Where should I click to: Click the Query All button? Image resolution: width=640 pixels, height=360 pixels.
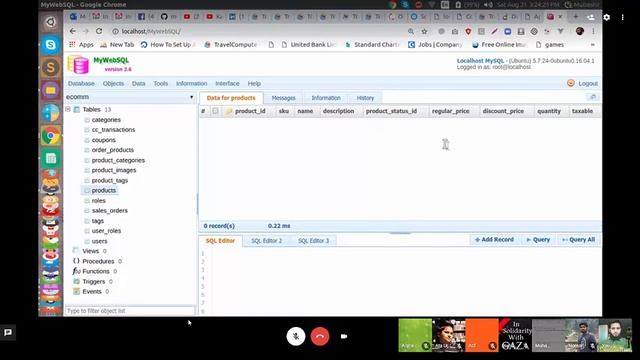[x=578, y=240]
